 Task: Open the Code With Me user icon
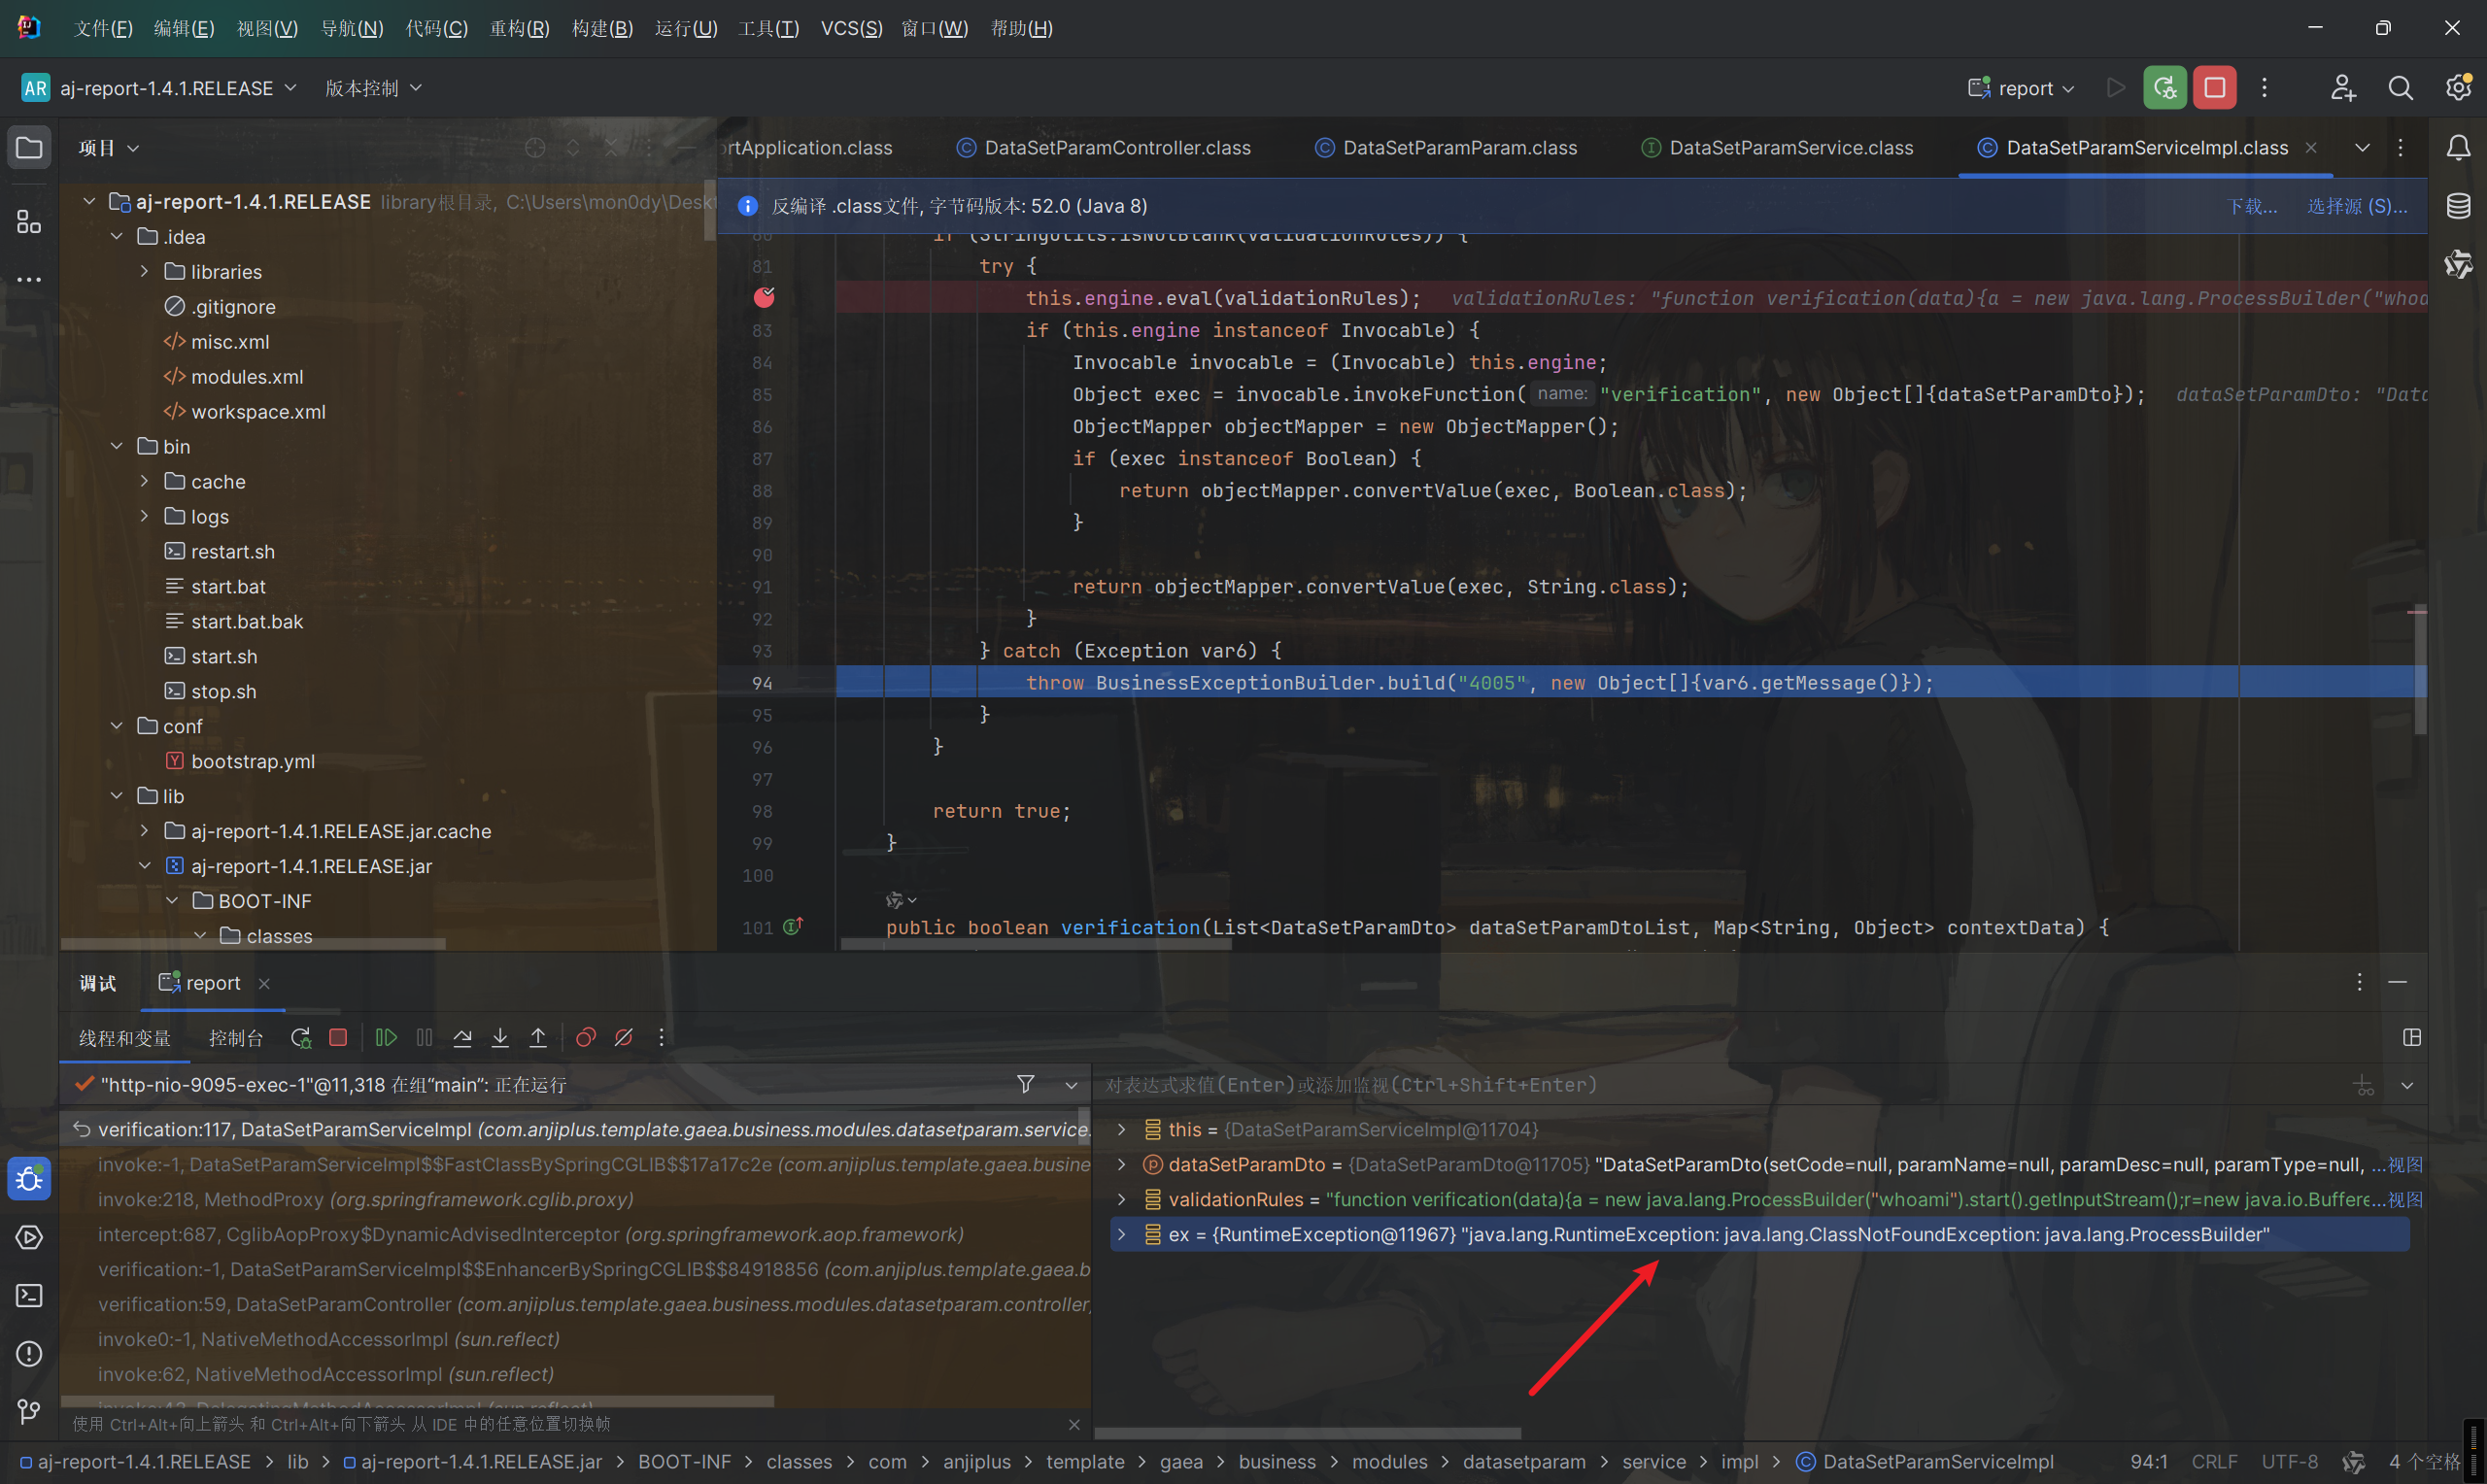(x=2342, y=88)
